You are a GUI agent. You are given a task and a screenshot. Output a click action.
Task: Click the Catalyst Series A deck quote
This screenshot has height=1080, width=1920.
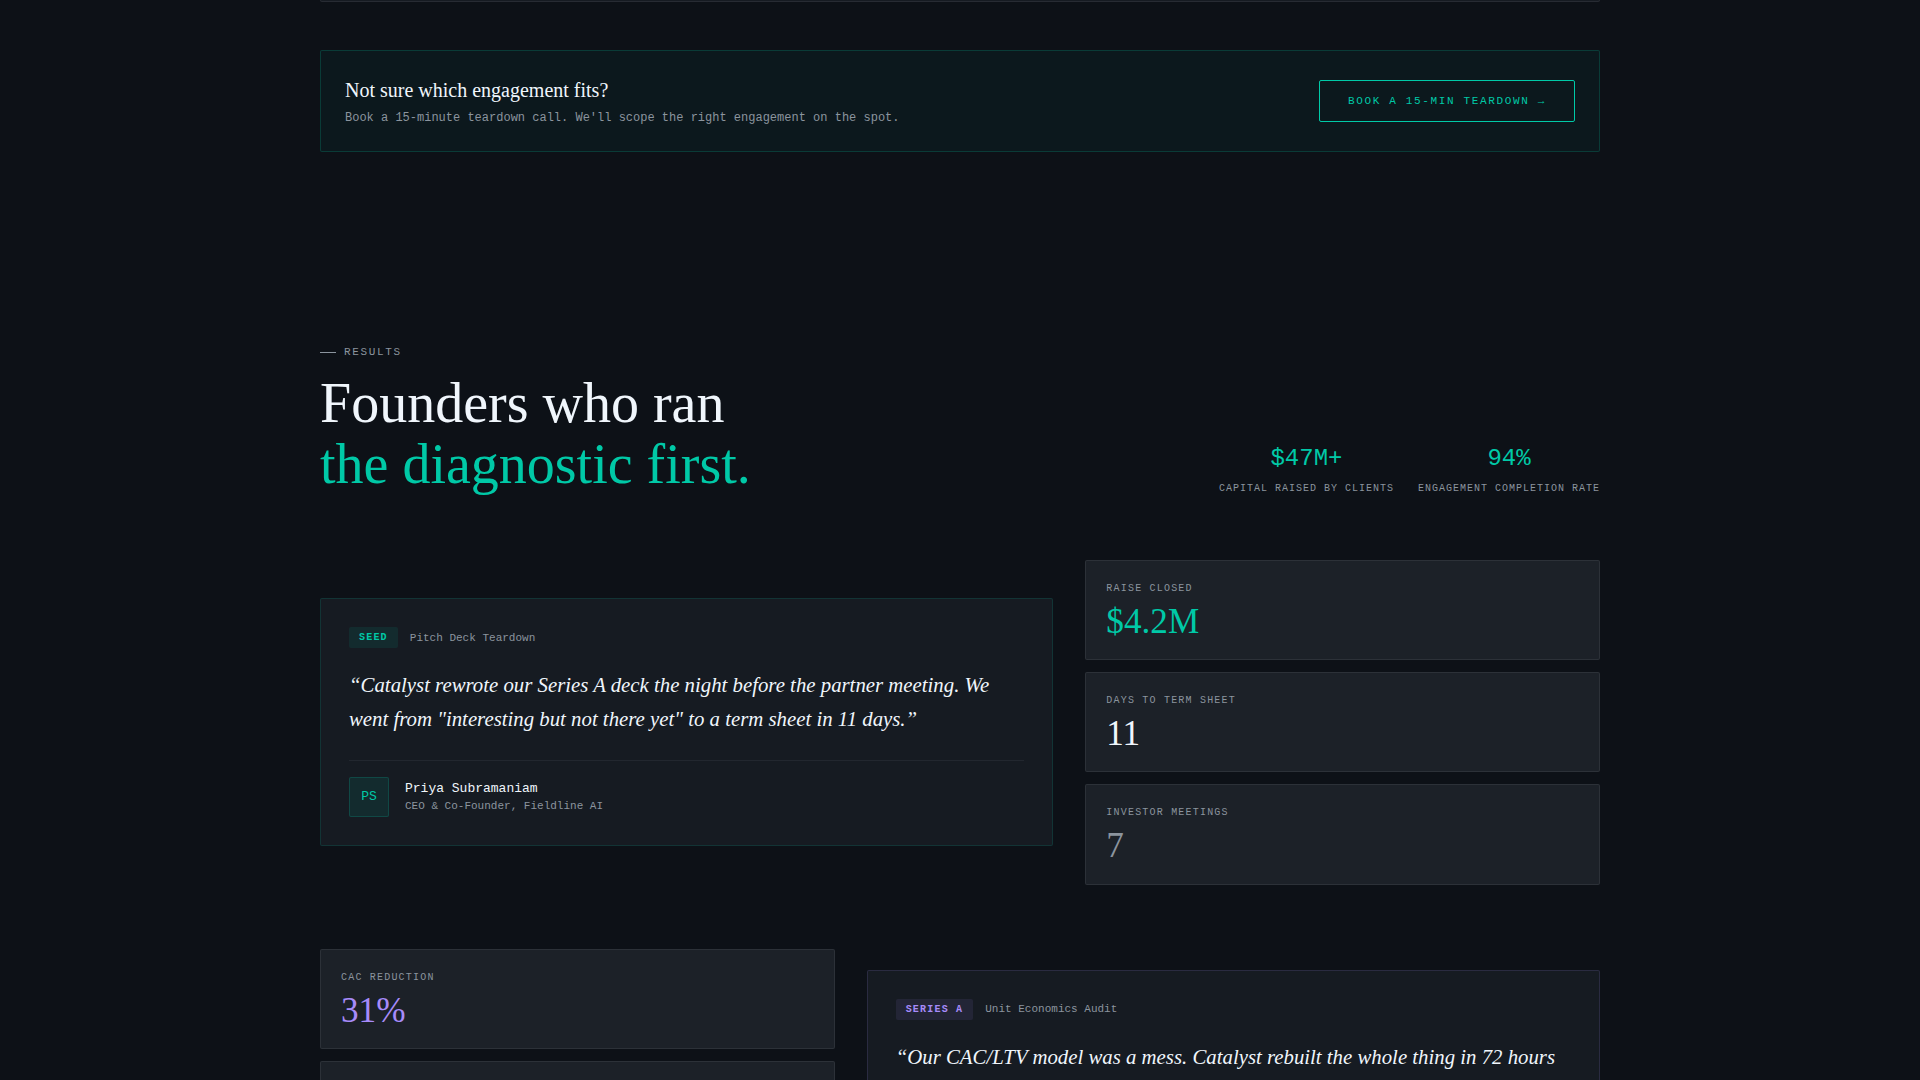click(x=669, y=702)
